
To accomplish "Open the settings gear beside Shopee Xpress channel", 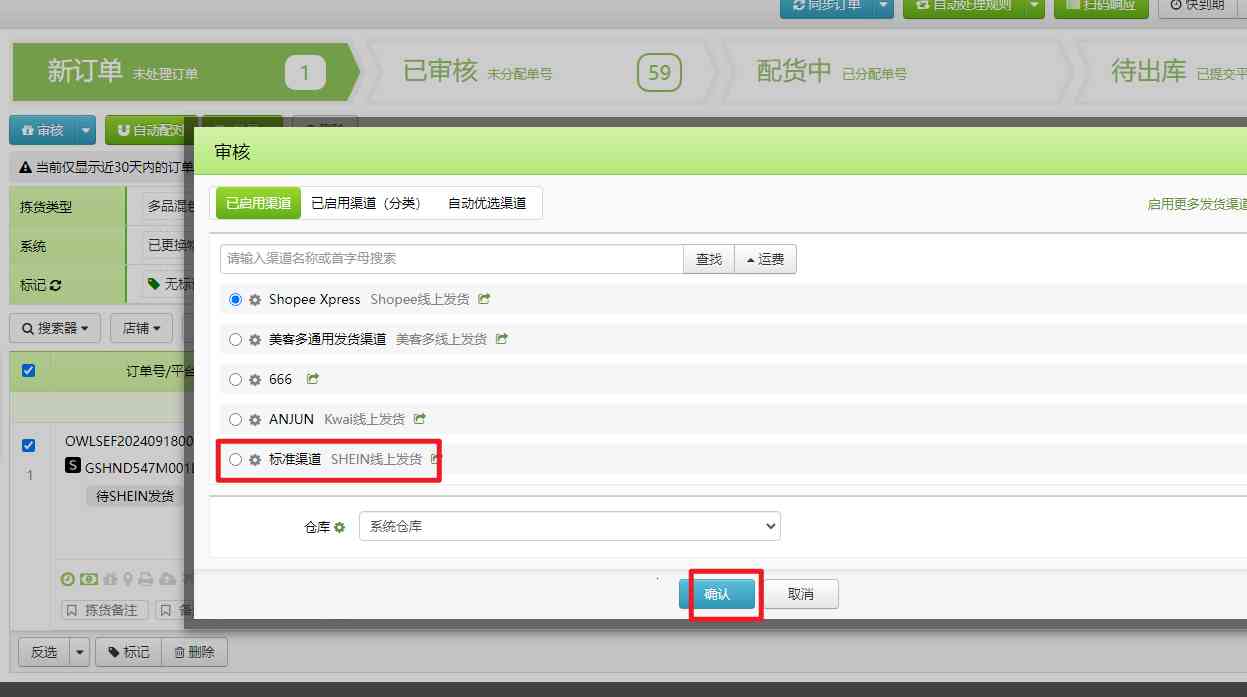I will (255, 299).
